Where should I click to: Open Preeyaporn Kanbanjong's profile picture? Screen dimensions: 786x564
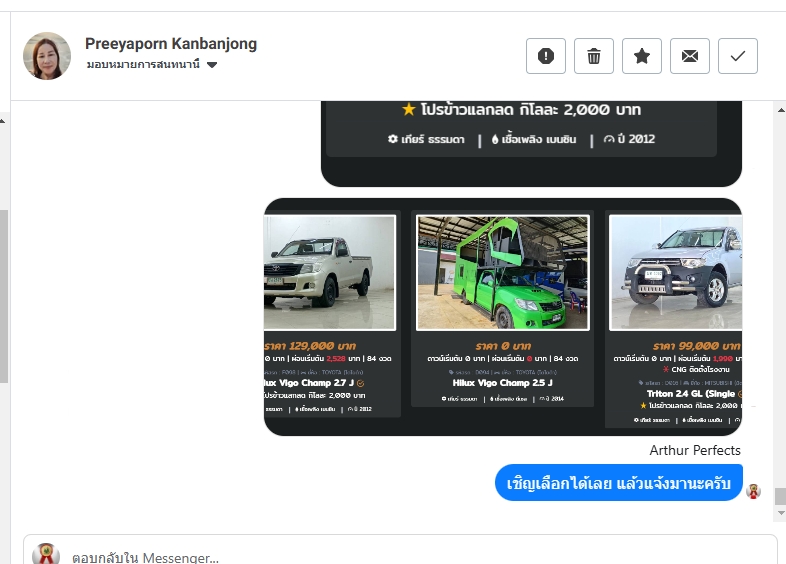point(47,56)
